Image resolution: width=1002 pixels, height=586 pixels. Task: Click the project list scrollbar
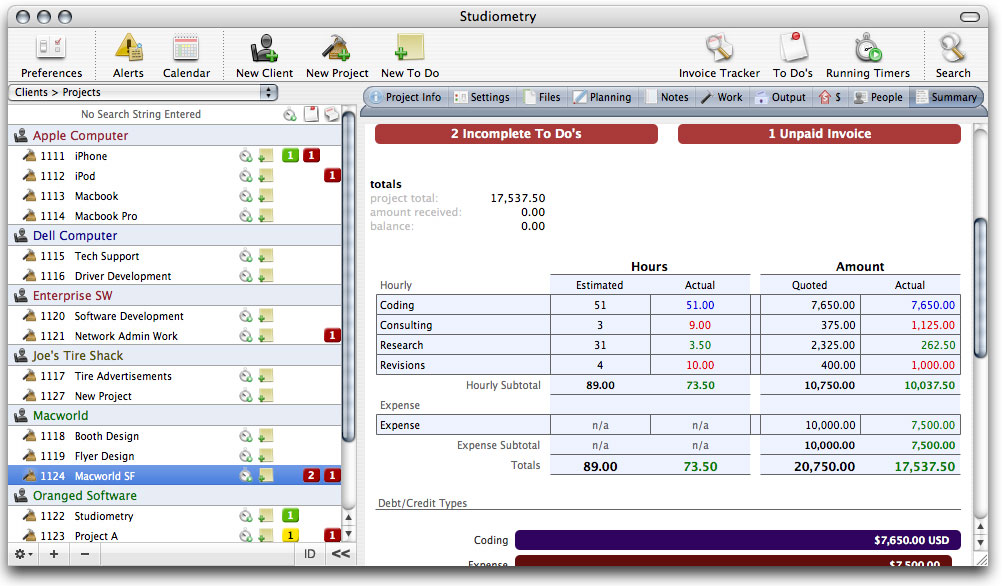pos(348,275)
